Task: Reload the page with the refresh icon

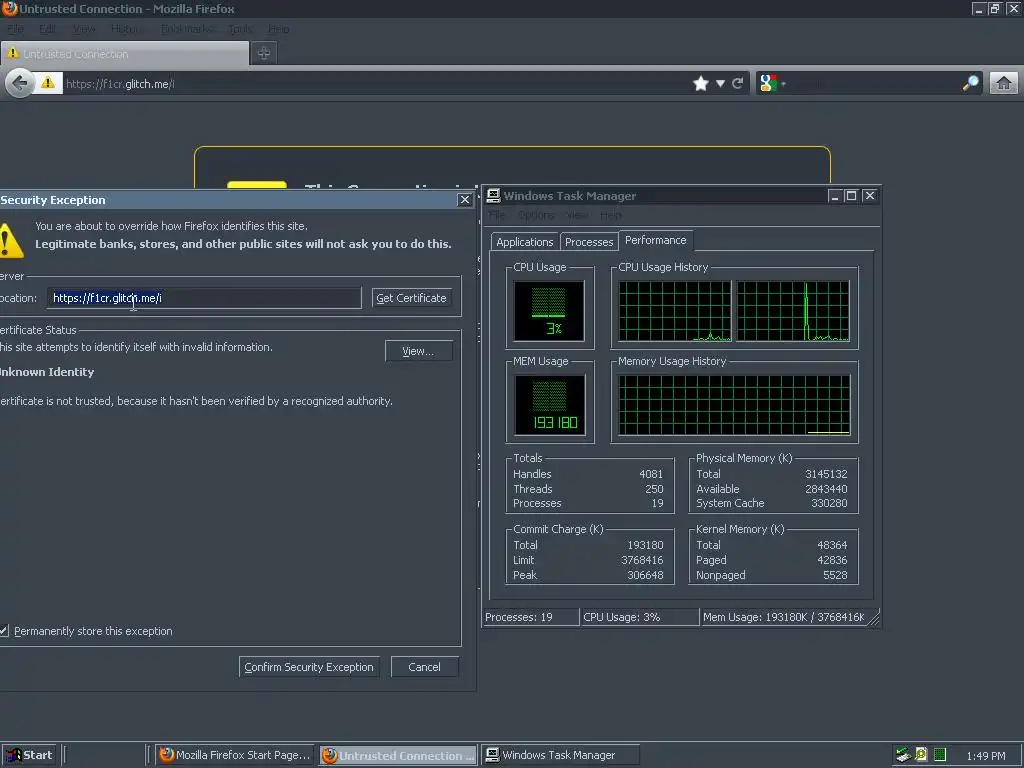Action: [738, 83]
